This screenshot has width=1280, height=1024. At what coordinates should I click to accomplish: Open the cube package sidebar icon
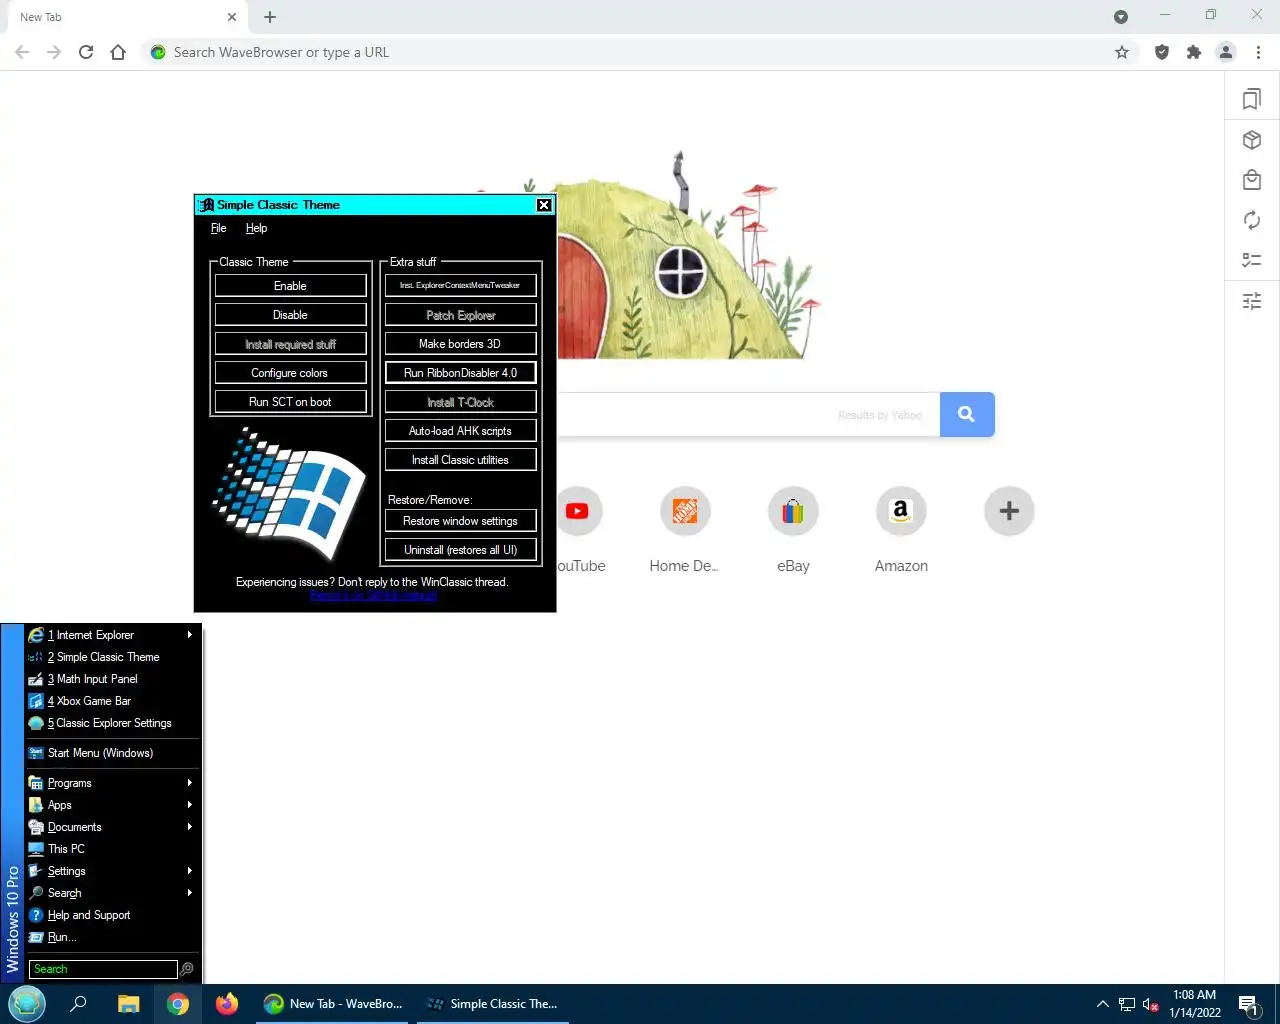1252,140
